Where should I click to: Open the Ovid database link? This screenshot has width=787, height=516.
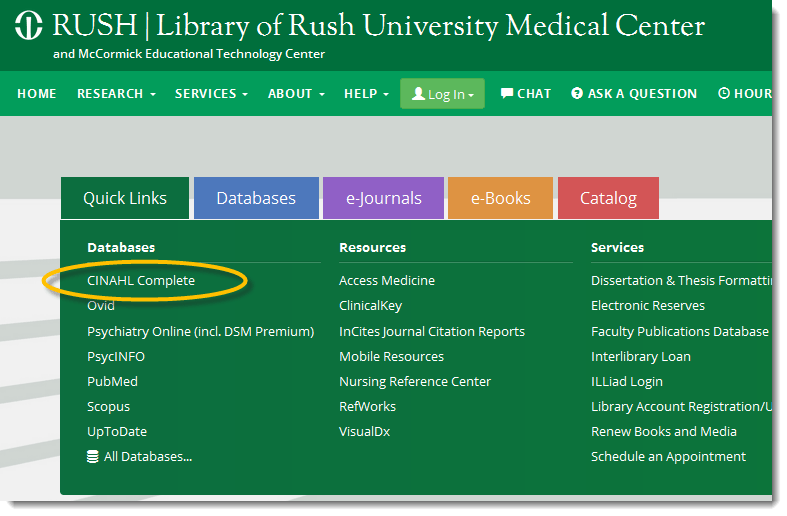pyautogui.click(x=101, y=306)
